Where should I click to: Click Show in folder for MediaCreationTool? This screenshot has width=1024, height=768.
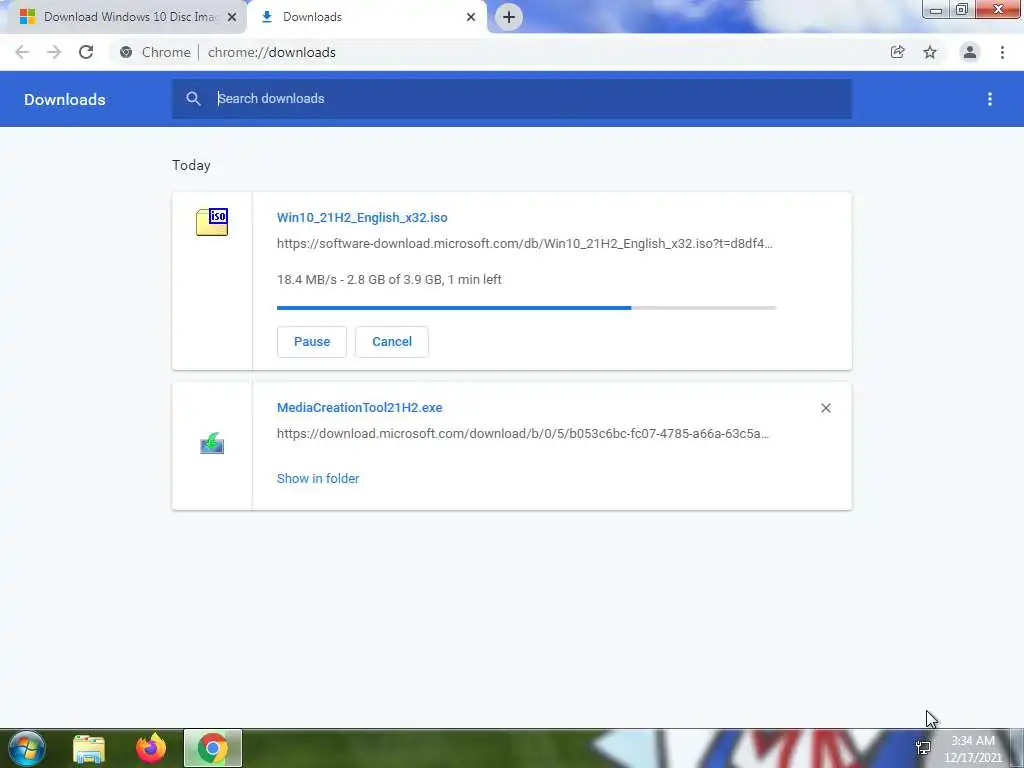318,479
